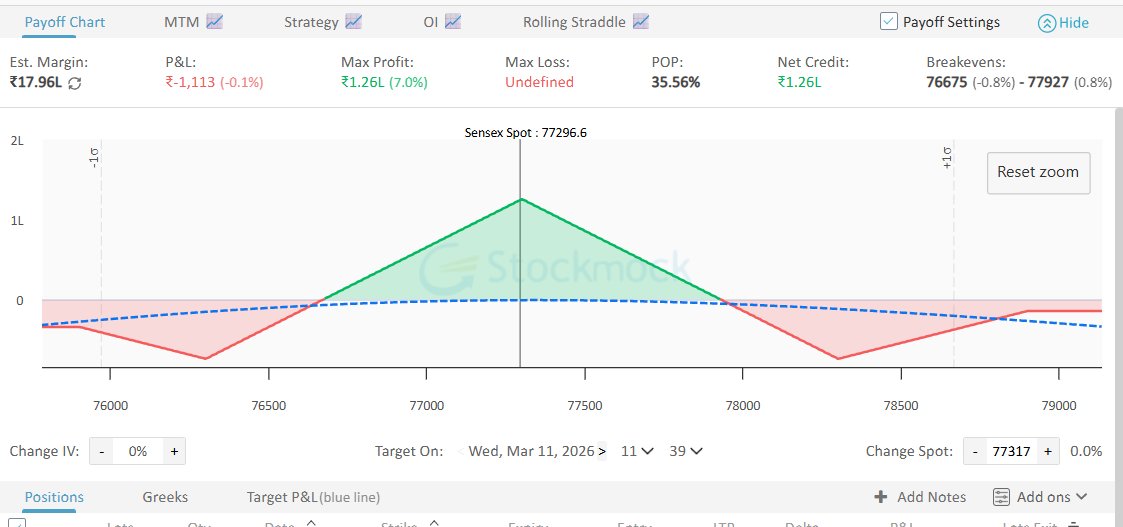This screenshot has height=527, width=1123.
Task: Click the Add ons sliders icon
Action: coord(1001,497)
